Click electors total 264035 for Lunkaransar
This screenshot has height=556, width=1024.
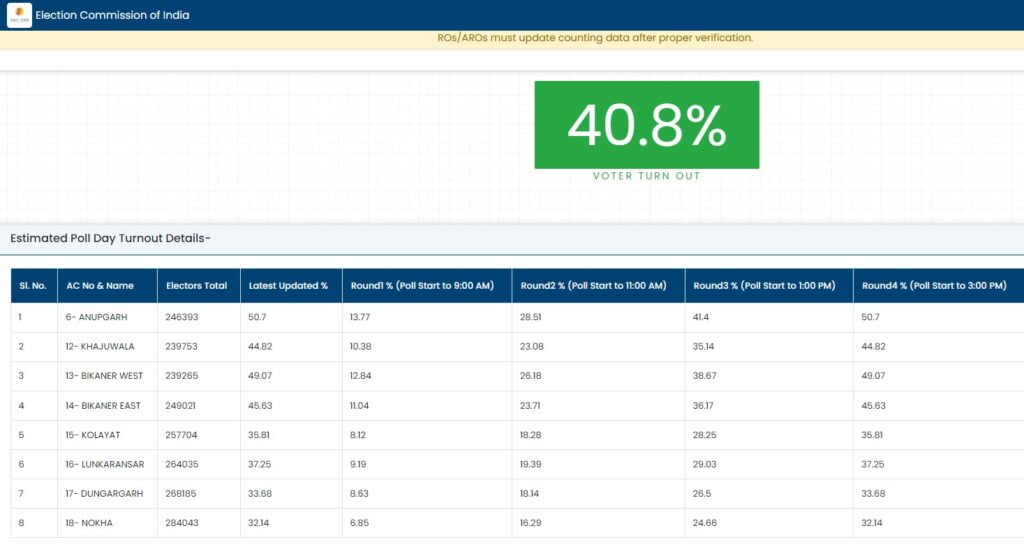point(182,465)
